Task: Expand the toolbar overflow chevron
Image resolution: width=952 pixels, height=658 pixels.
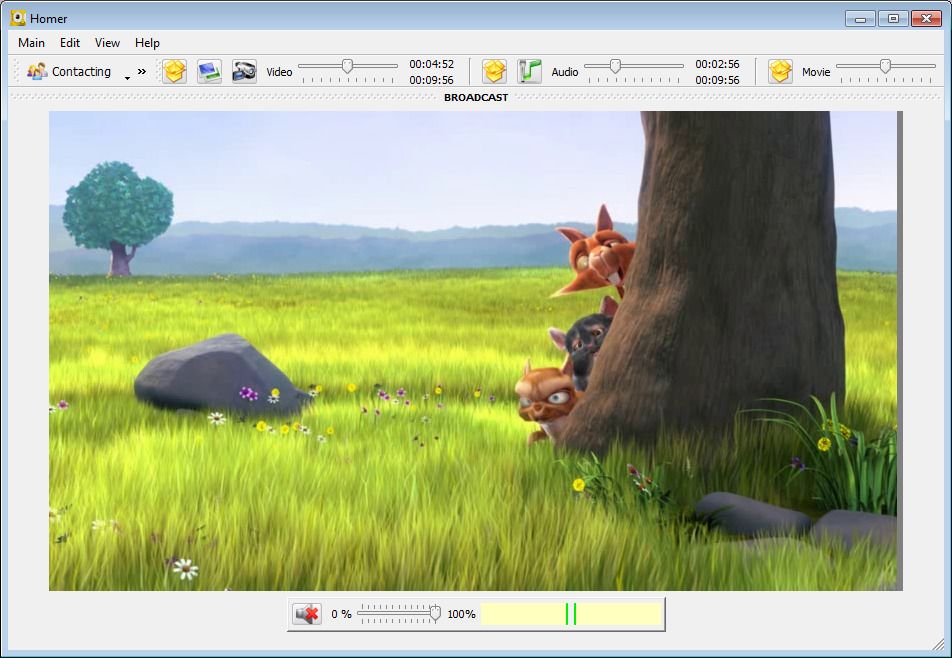Action: tap(141, 71)
